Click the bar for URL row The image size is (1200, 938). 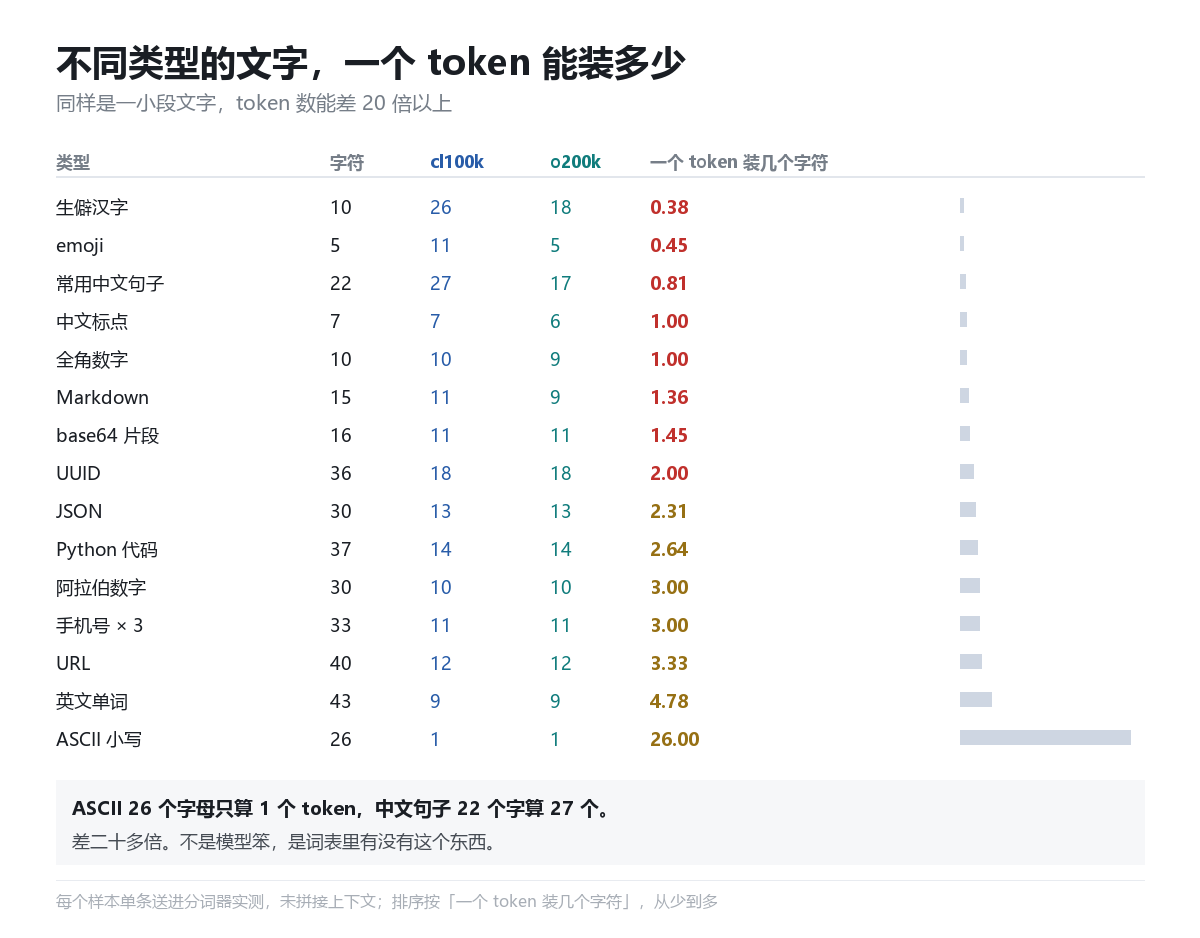point(971,662)
